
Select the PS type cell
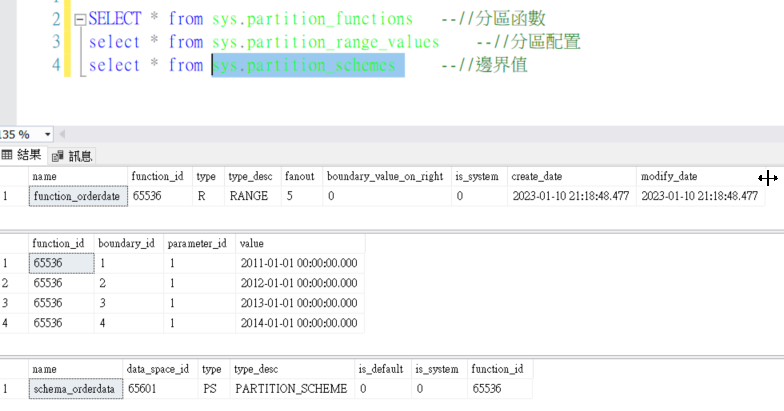214,388
